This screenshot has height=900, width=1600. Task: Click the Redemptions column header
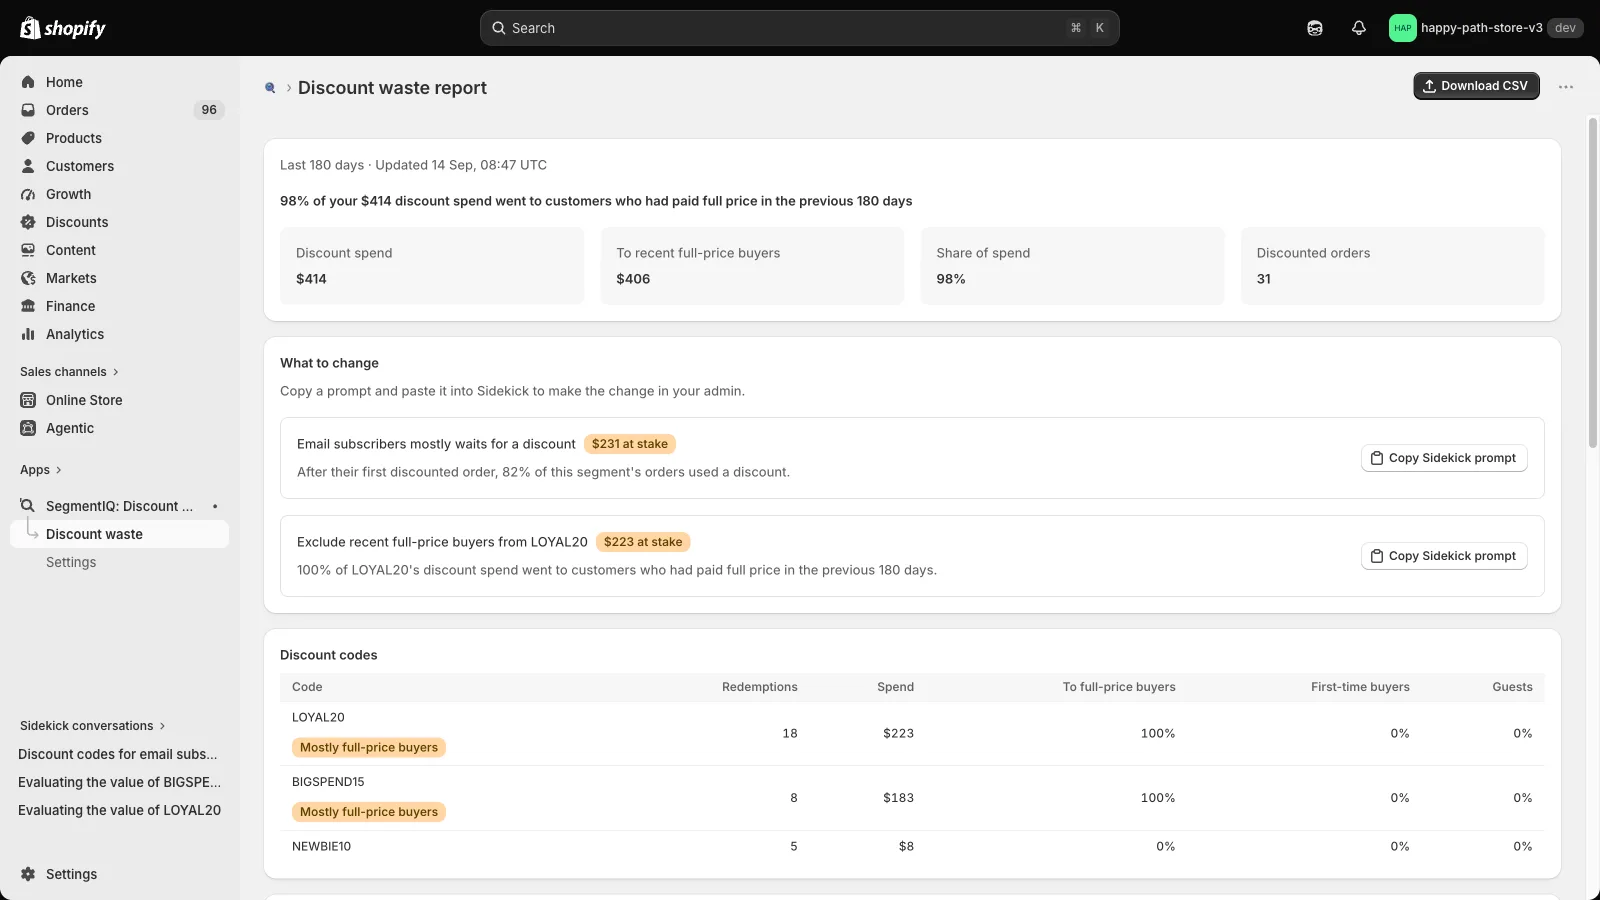(760, 687)
